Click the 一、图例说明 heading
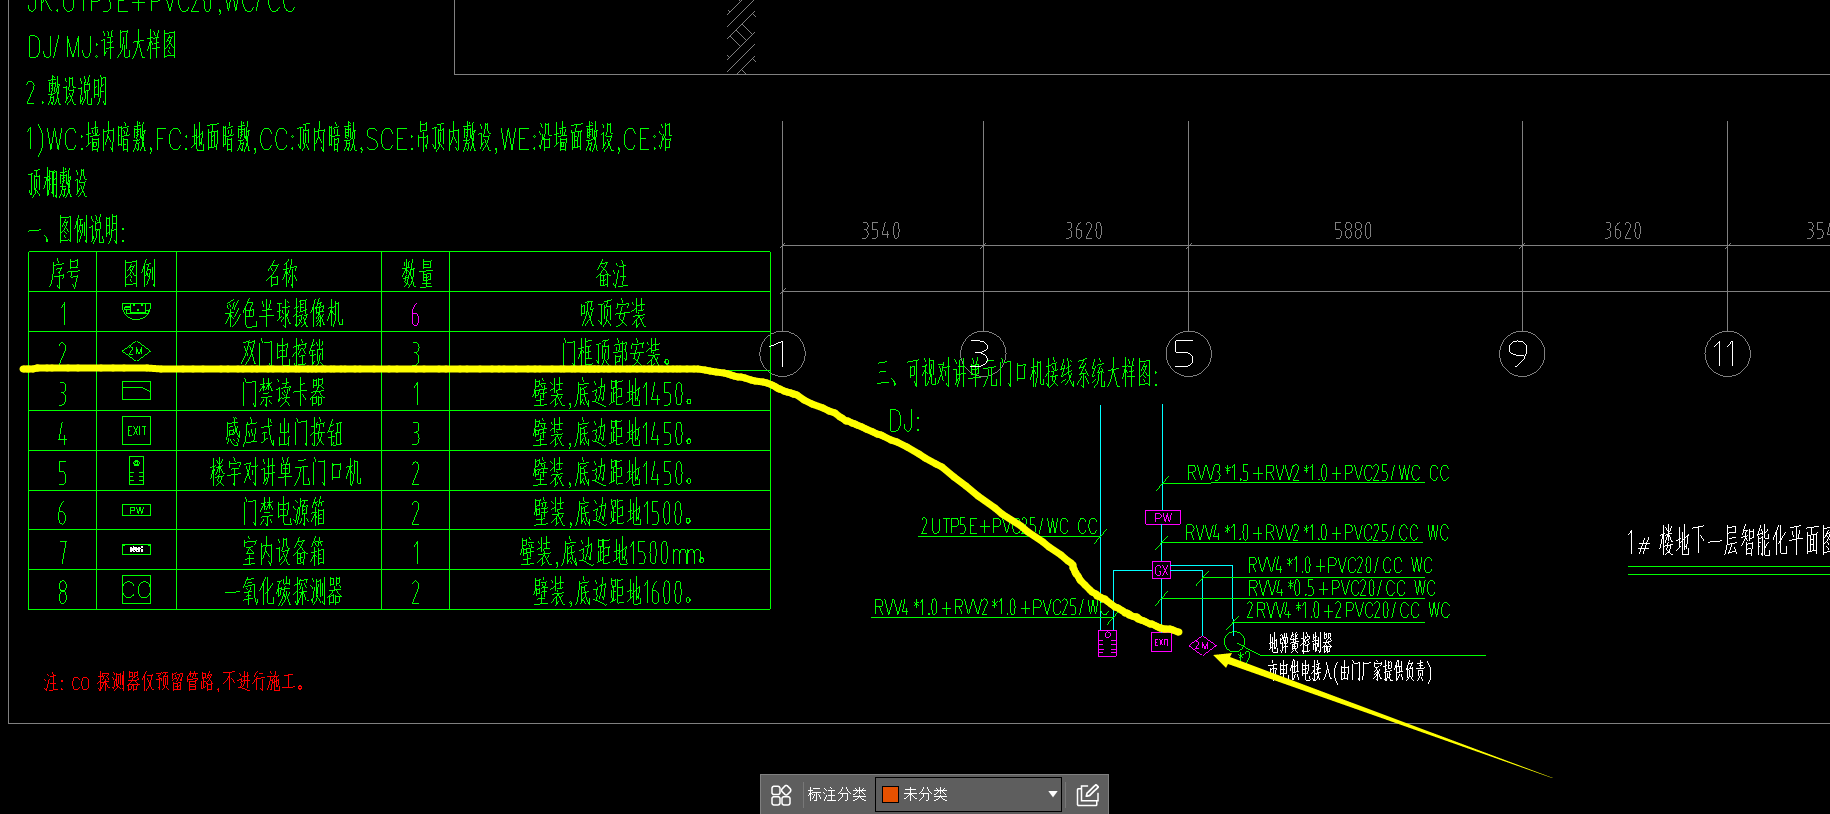 (x=76, y=230)
